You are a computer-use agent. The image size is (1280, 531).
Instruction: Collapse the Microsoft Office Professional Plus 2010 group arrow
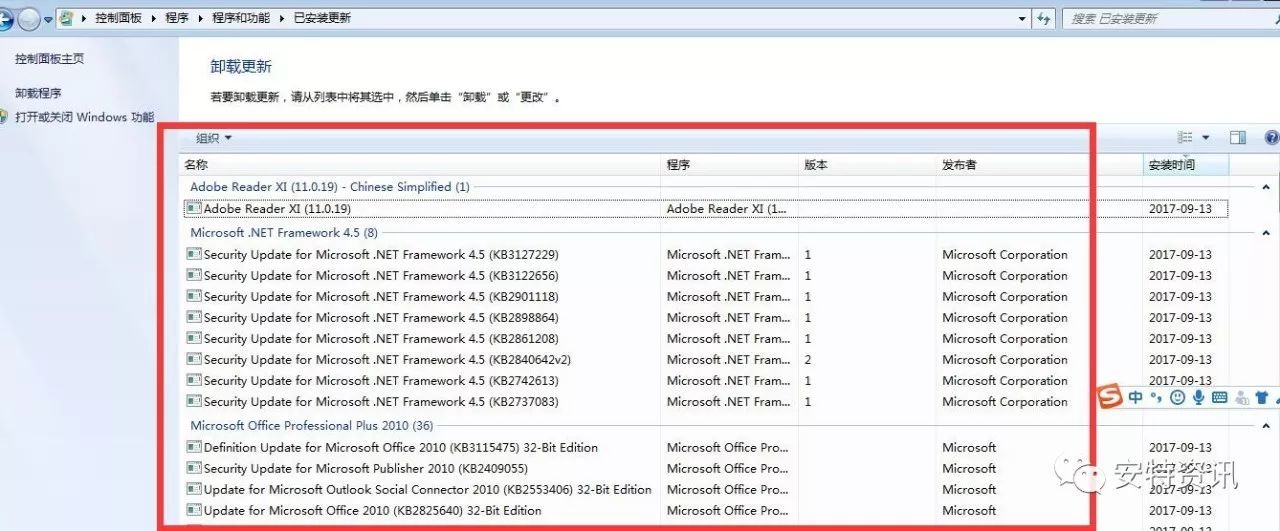pos(1265,426)
